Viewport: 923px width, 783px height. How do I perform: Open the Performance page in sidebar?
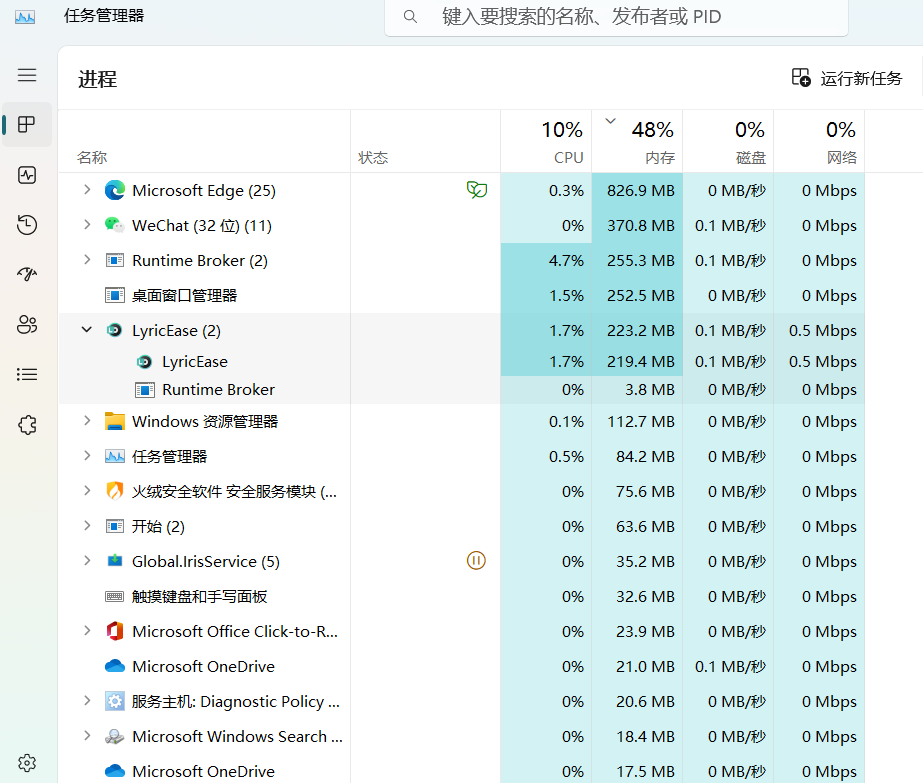(27, 175)
